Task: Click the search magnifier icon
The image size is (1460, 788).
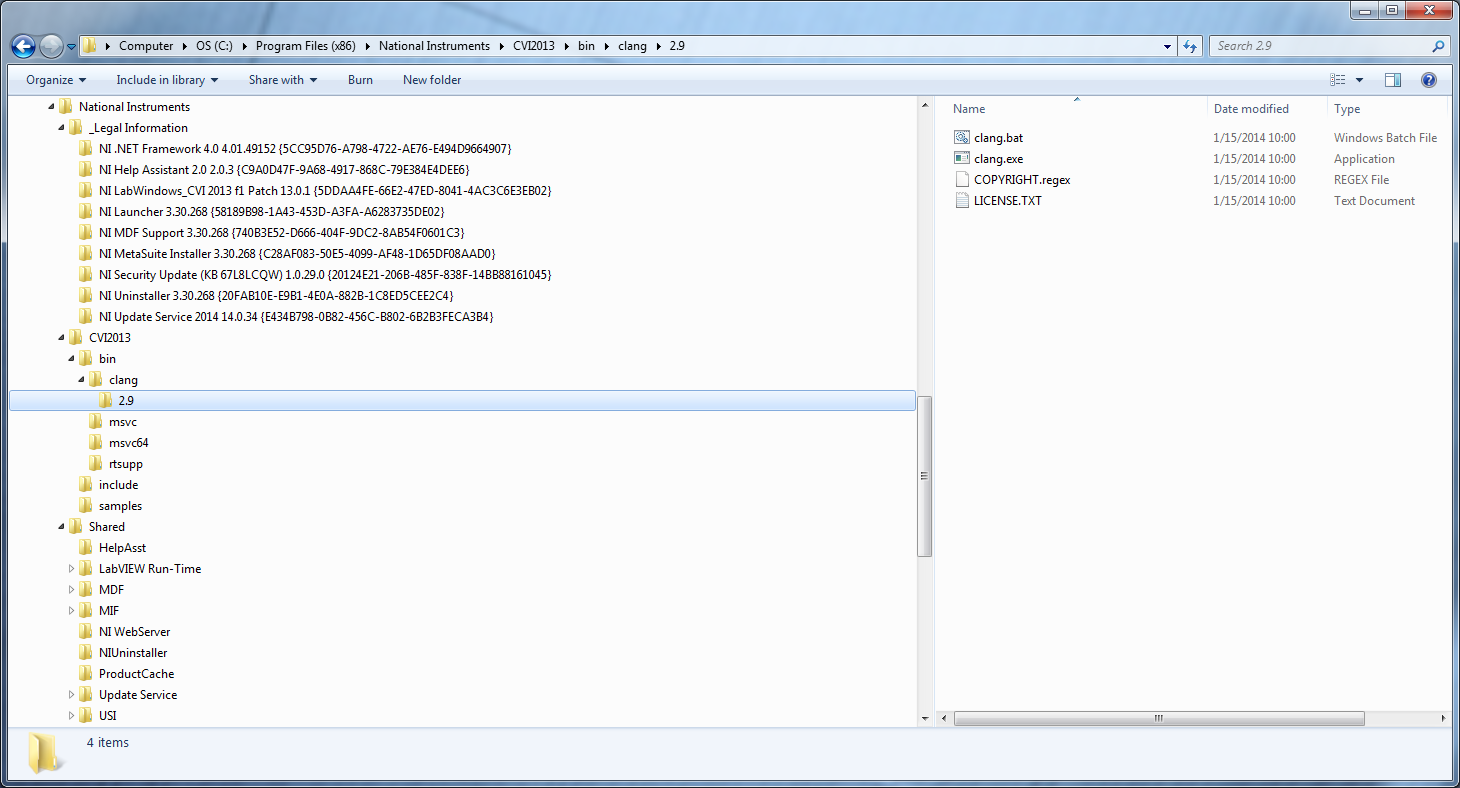Action: (x=1439, y=46)
